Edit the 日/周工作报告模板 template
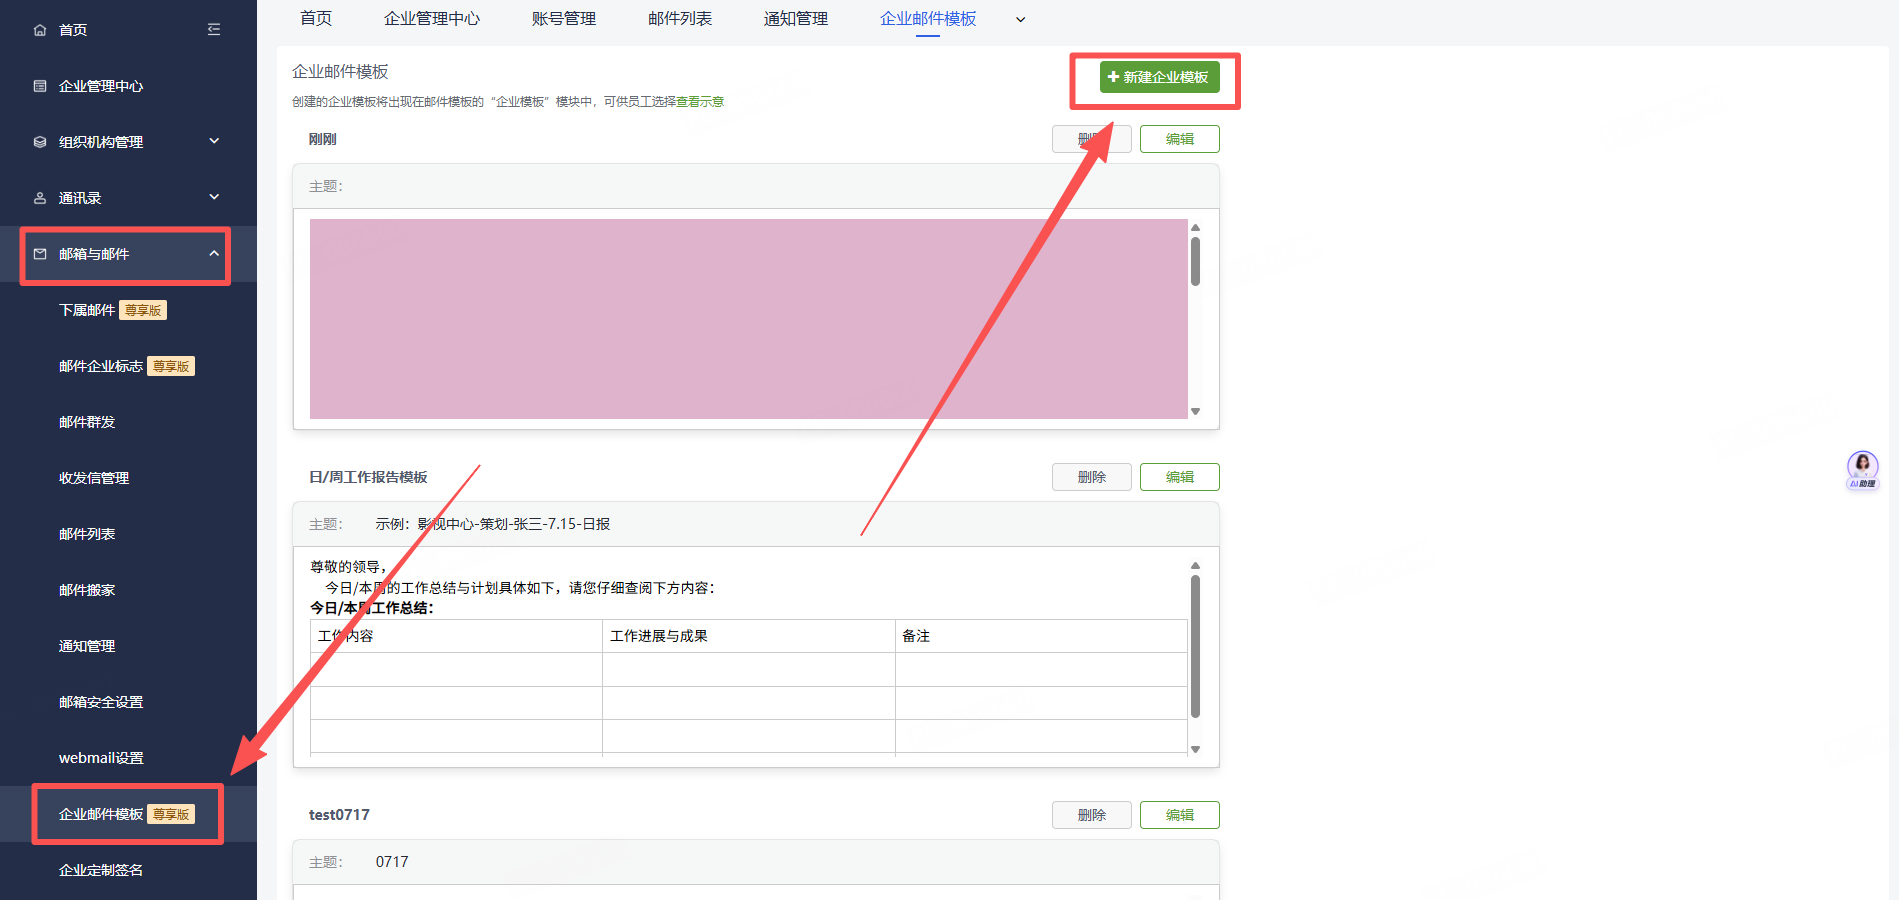Viewport: 1899px width, 900px height. [x=1179, y=477]
